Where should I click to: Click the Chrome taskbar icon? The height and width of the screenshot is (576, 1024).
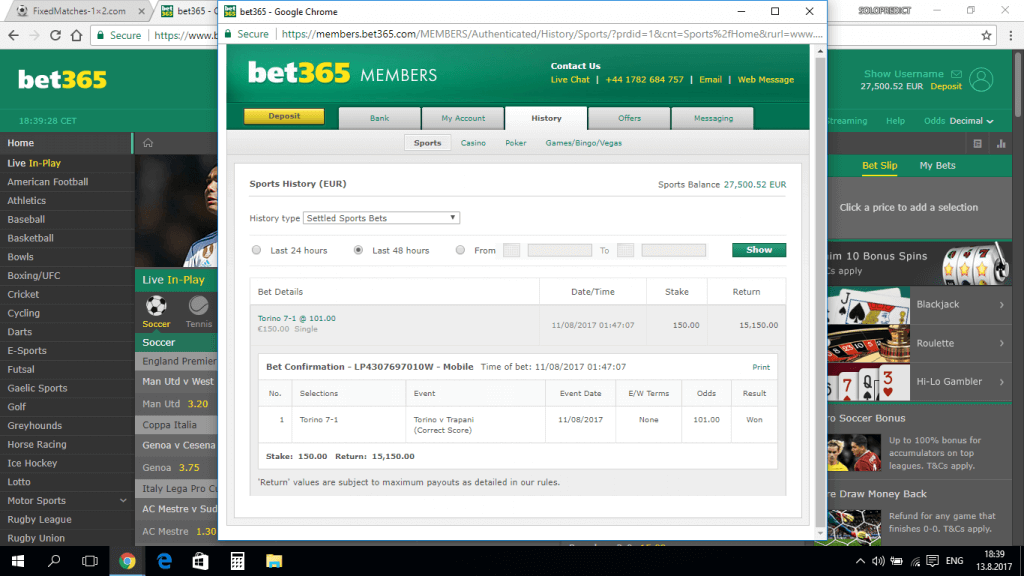pos(127,561)
